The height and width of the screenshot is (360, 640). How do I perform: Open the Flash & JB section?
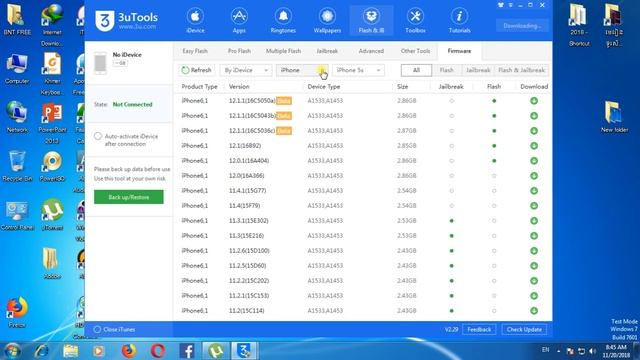click(x=371, y=21)
